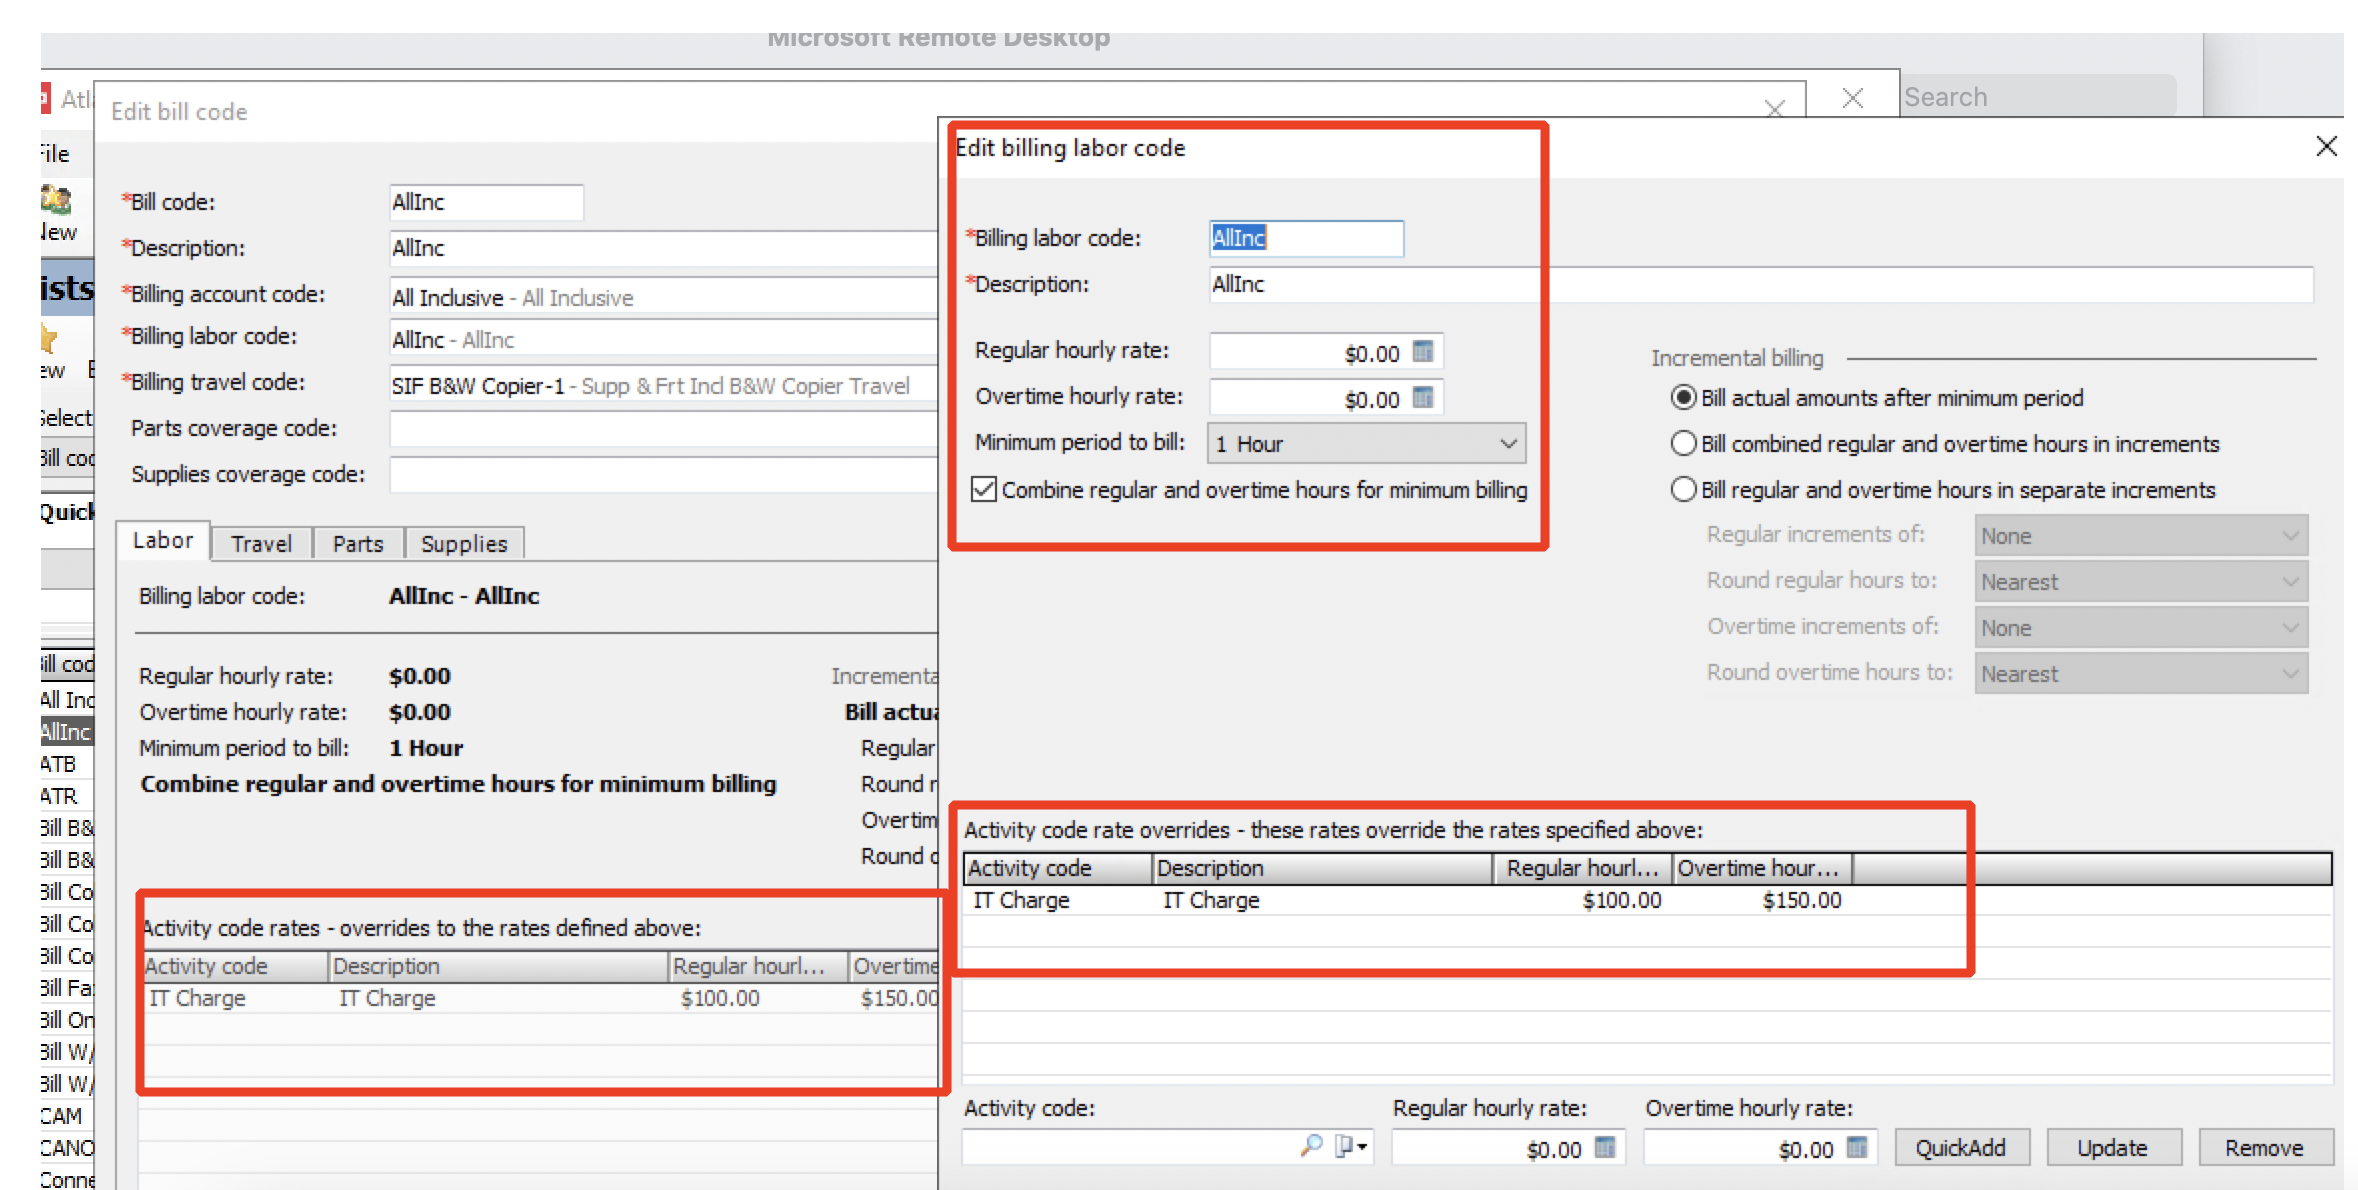This screenshot has width=2358, height=1190.
Task: Open the Activity code flag options icon
Action: coord(1352,1146)
